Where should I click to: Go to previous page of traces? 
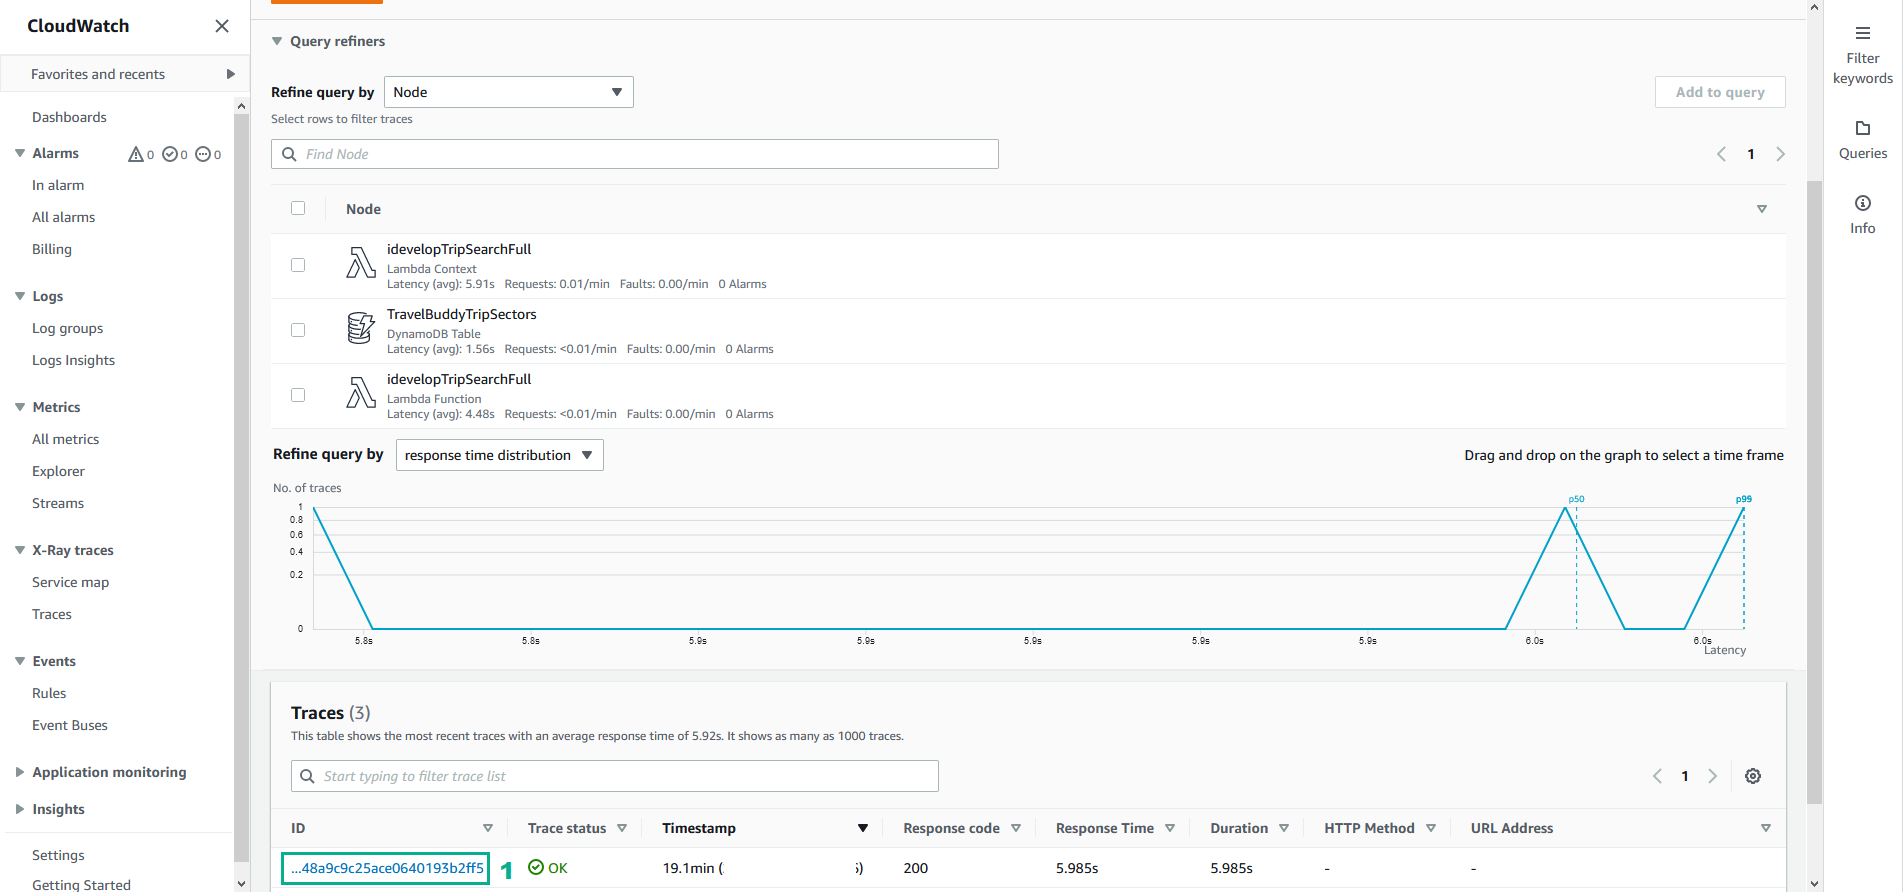click(1657, 776)
